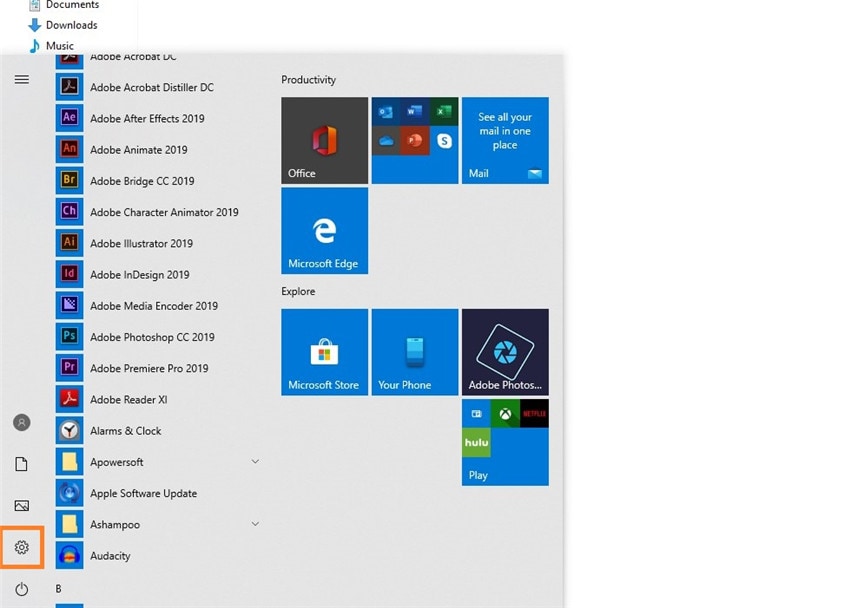Open the Play folder tile with Hulu
The width and height of the screenshot is (850, 608).
[x=505, y=442]
